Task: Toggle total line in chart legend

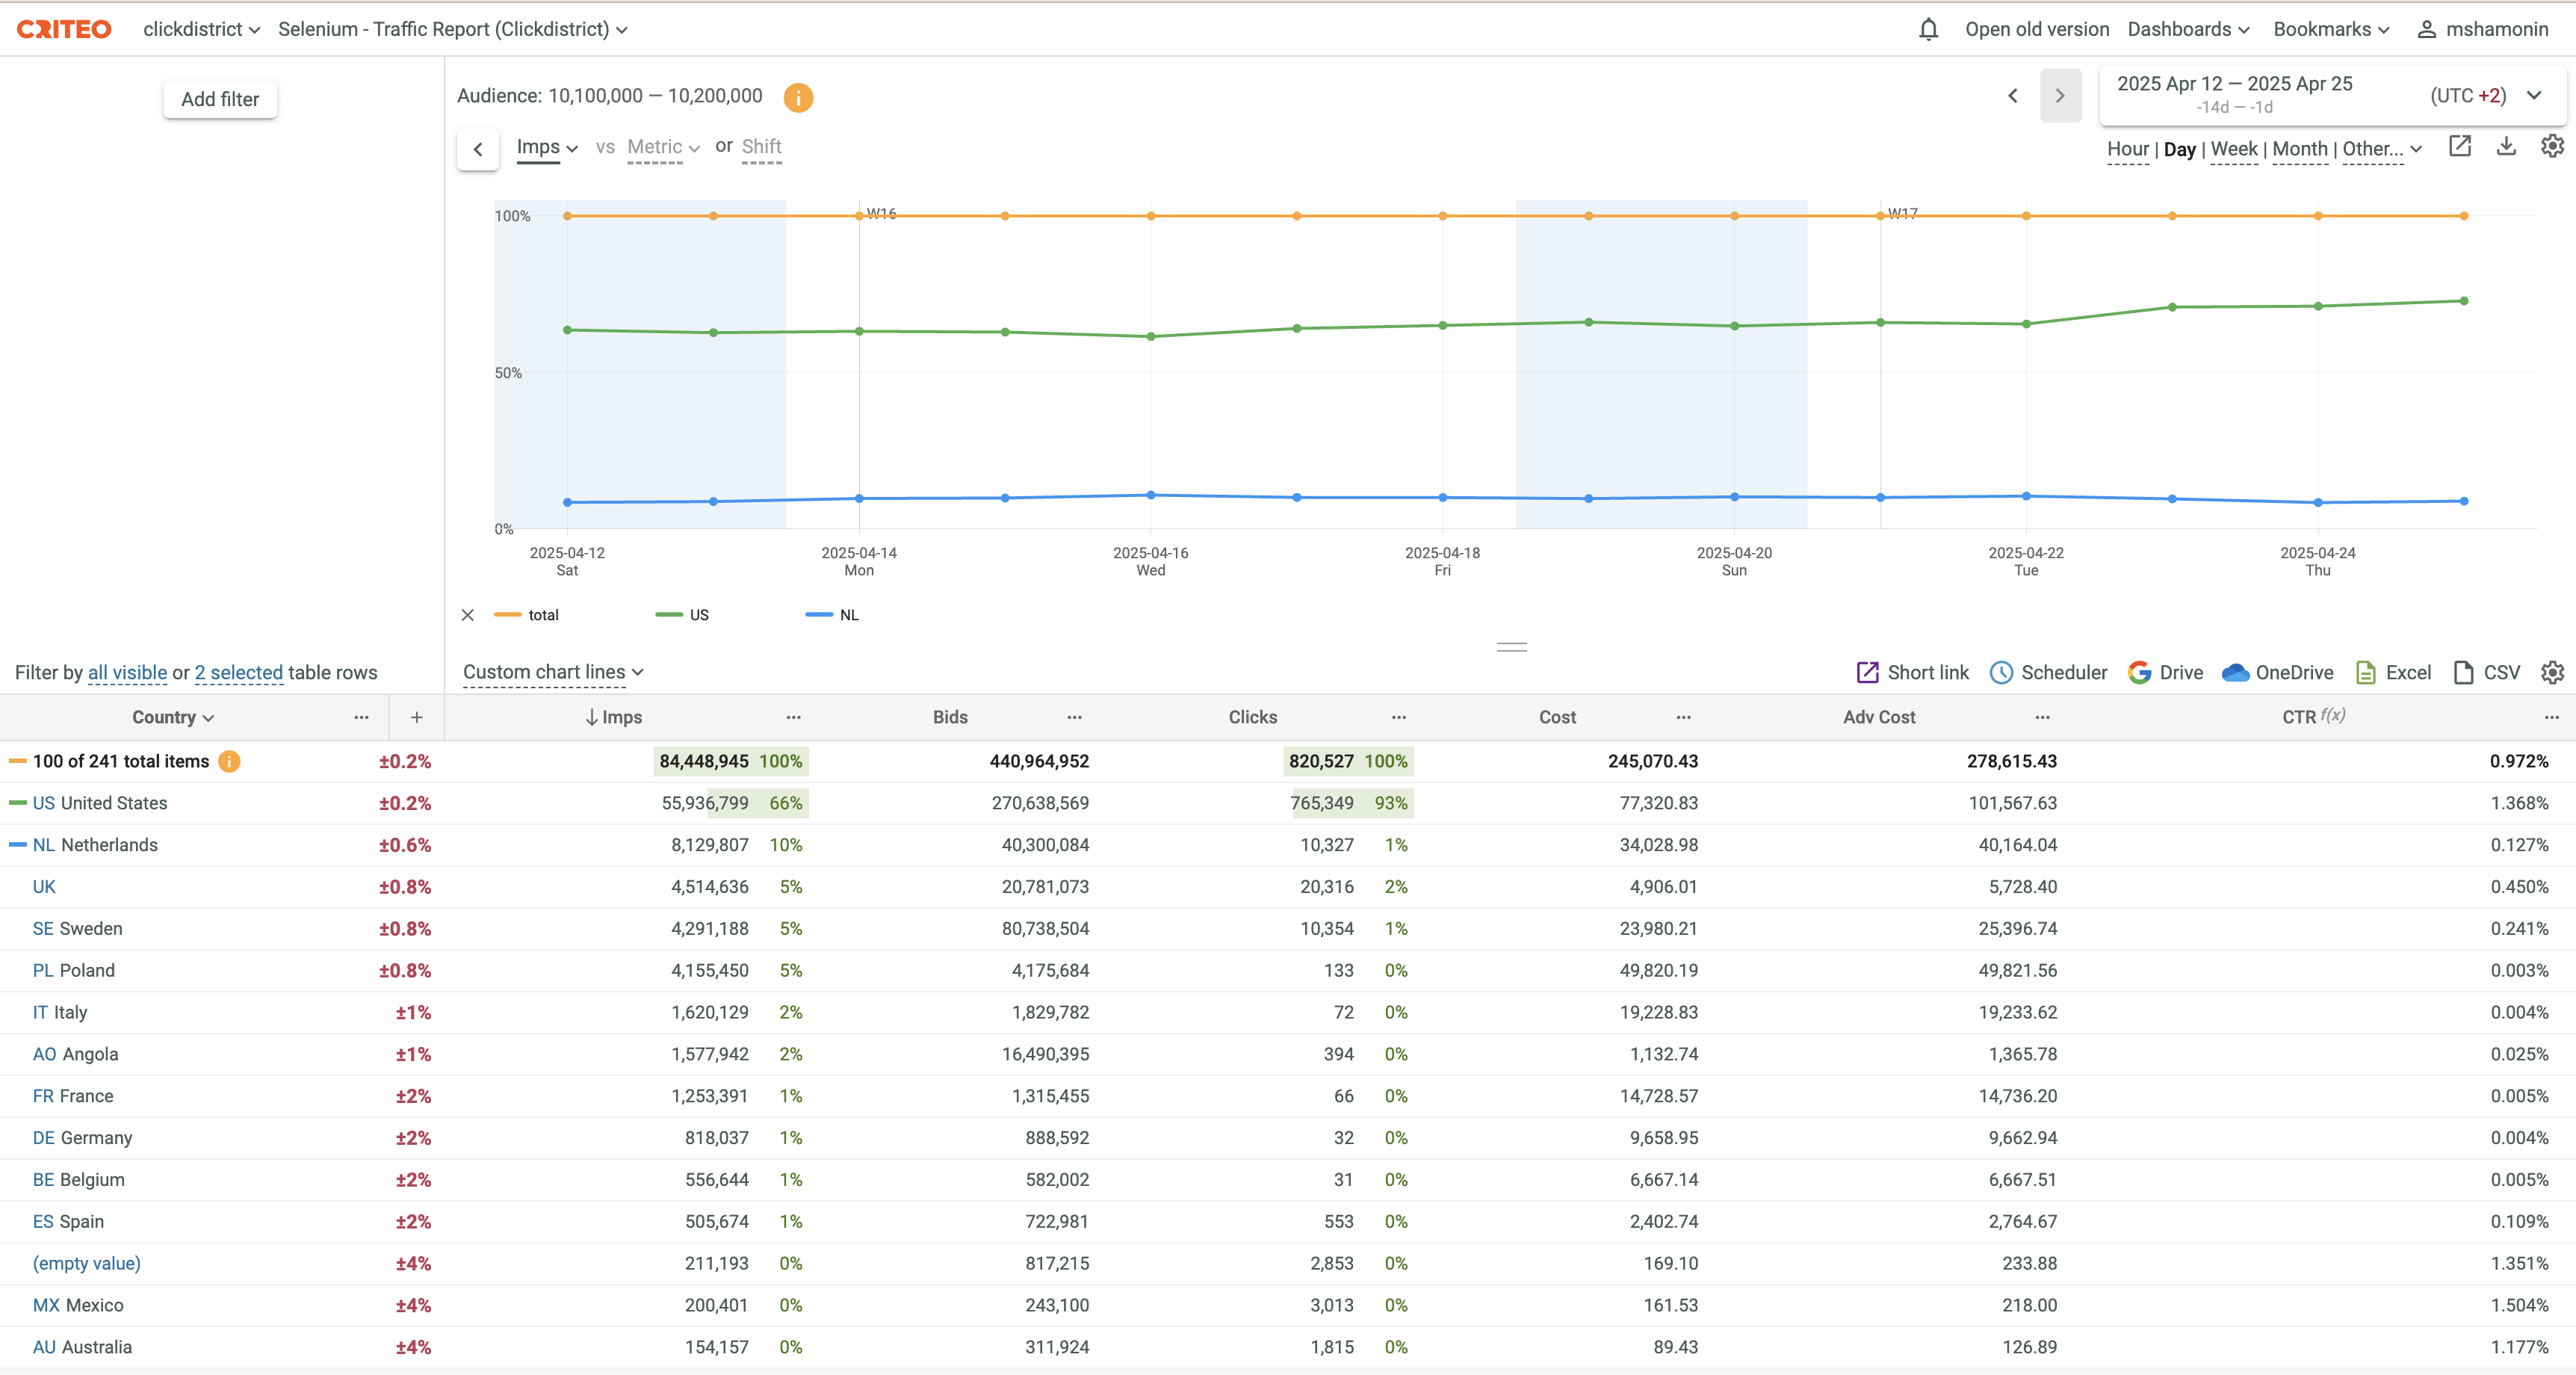Action: (527, 615)
